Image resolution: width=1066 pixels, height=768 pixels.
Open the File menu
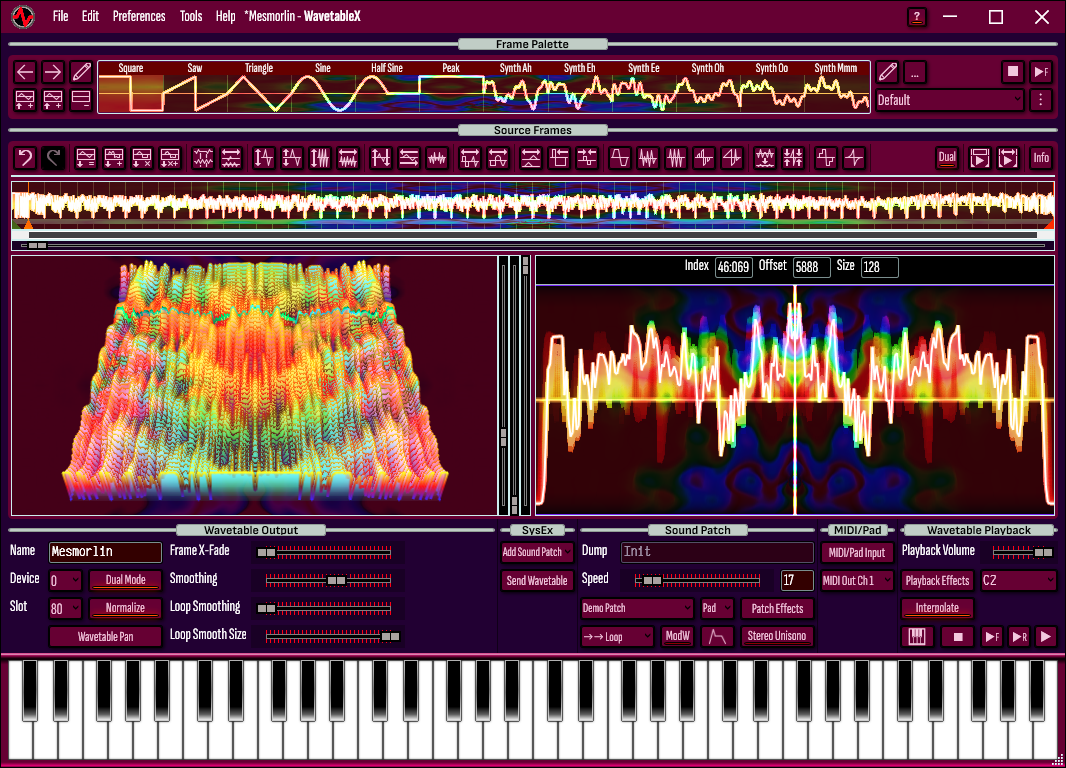pos(61,16)
